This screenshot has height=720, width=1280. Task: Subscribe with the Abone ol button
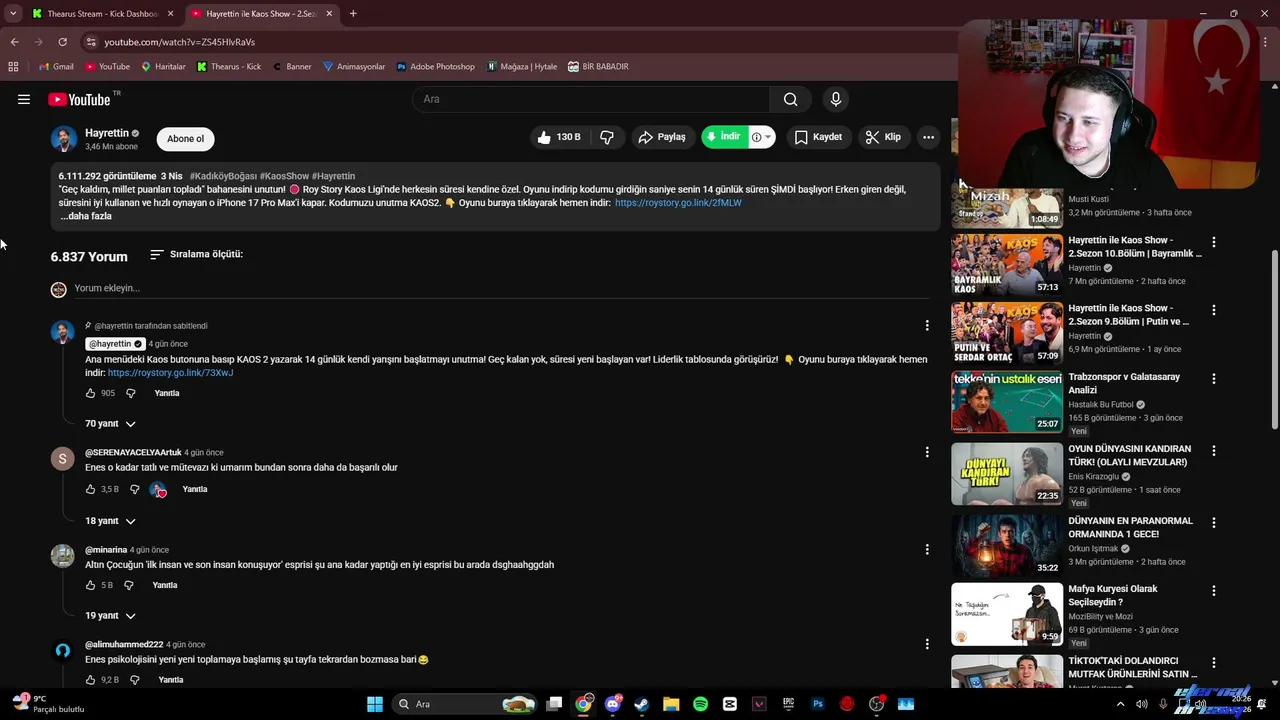coord(185,139)
